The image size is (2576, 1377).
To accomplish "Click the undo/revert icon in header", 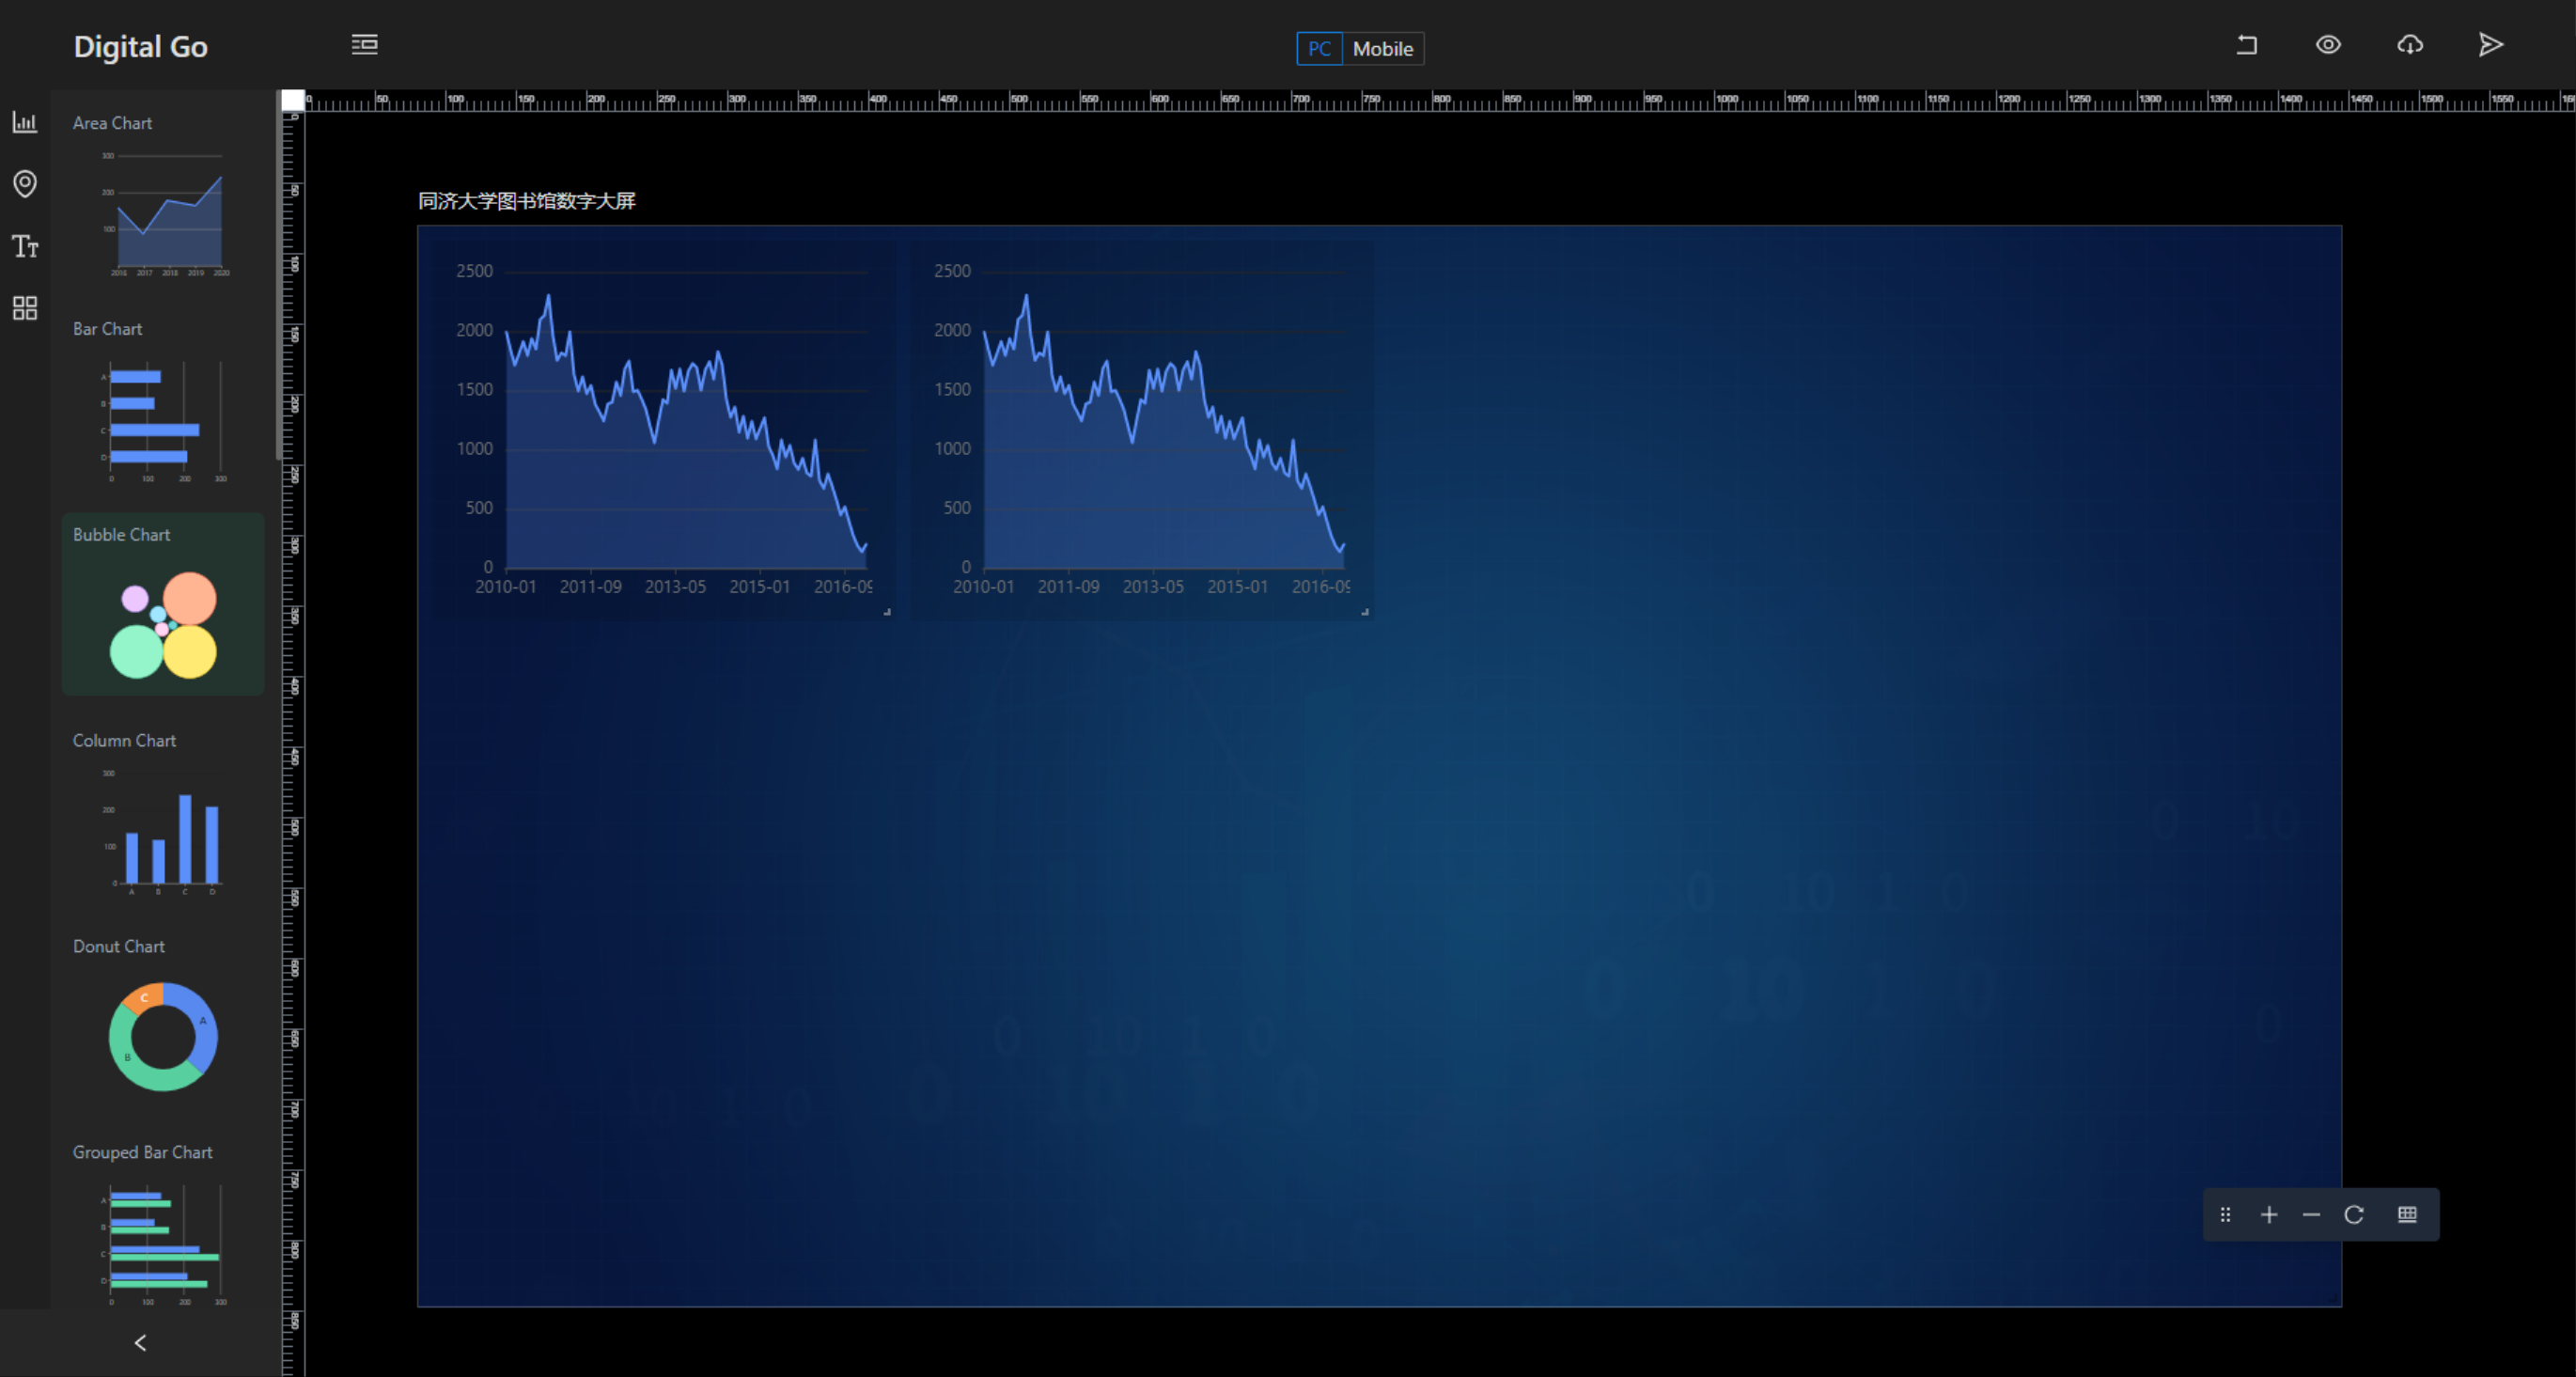I will (2247, 45).
